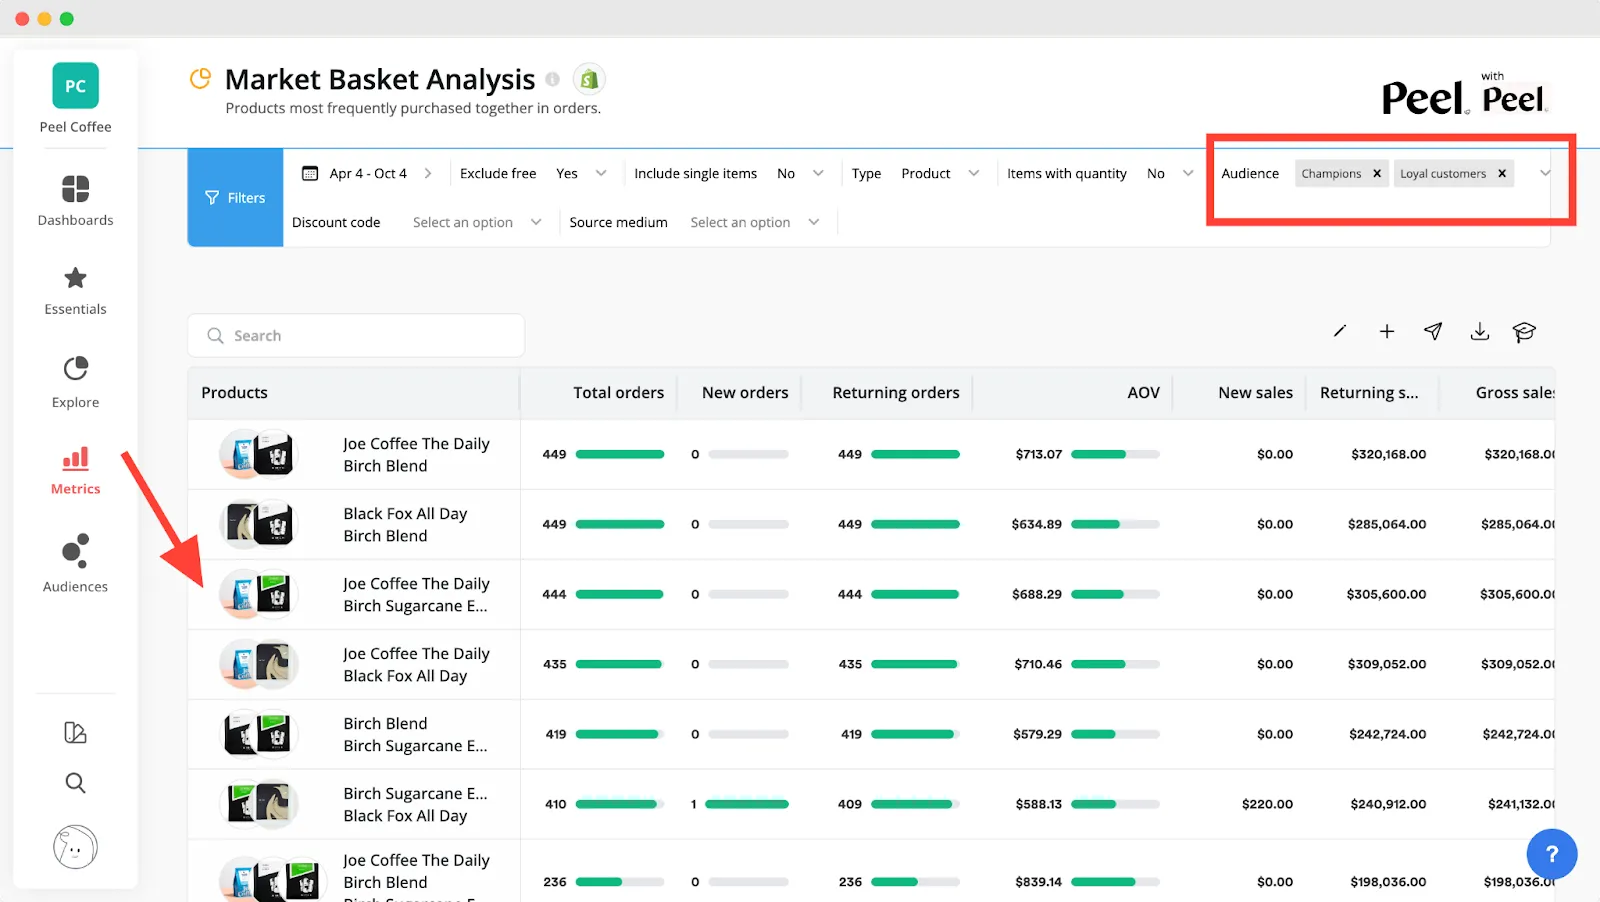Click the Market Basket Analysis pie icon

click(x=201, y=78)
